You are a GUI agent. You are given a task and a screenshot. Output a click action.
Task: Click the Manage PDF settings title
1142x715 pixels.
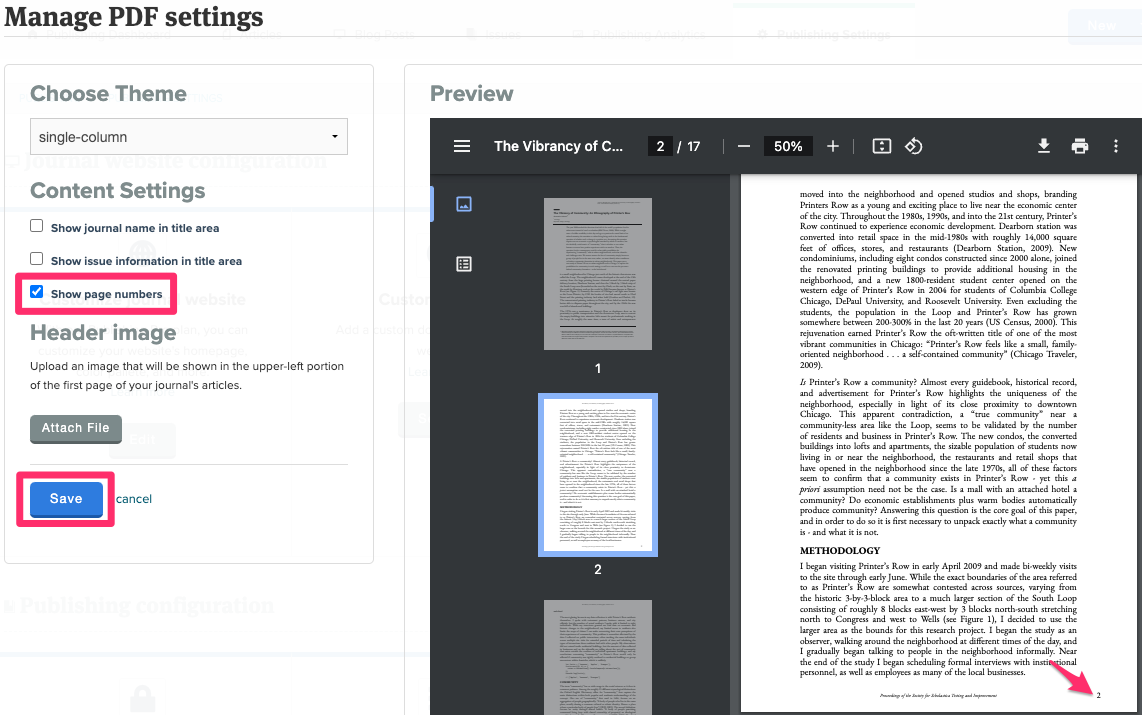[x=134, y=17]
